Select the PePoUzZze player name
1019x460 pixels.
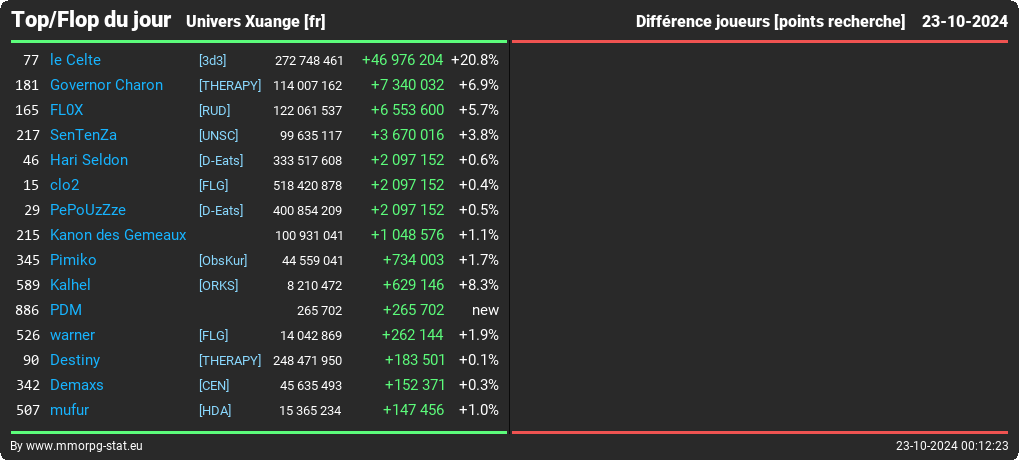pos(88,210)
